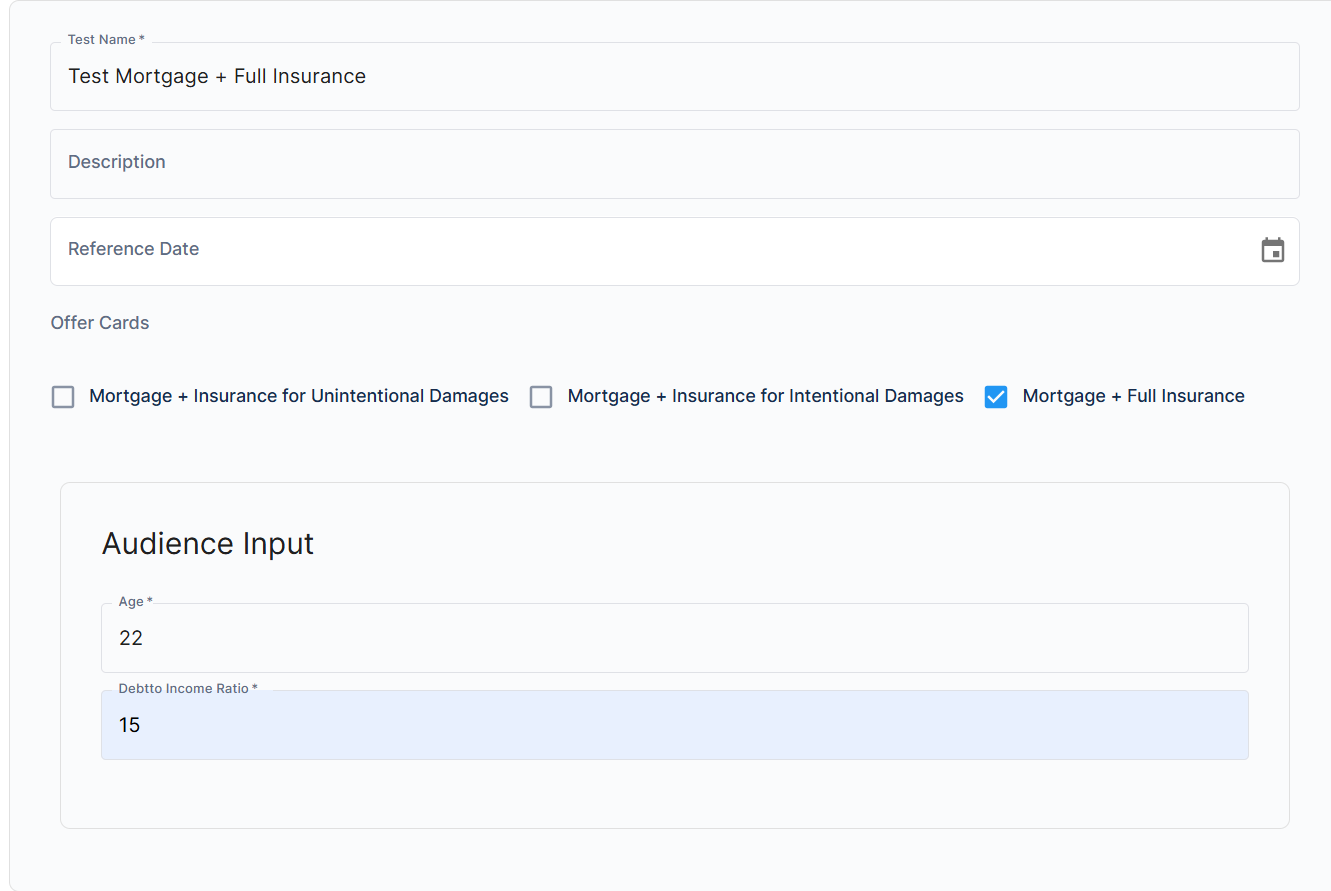
Task: Enable Mortgage + Insurance for Unintentional Damages checkbox
Action: [x=63, y=397]
